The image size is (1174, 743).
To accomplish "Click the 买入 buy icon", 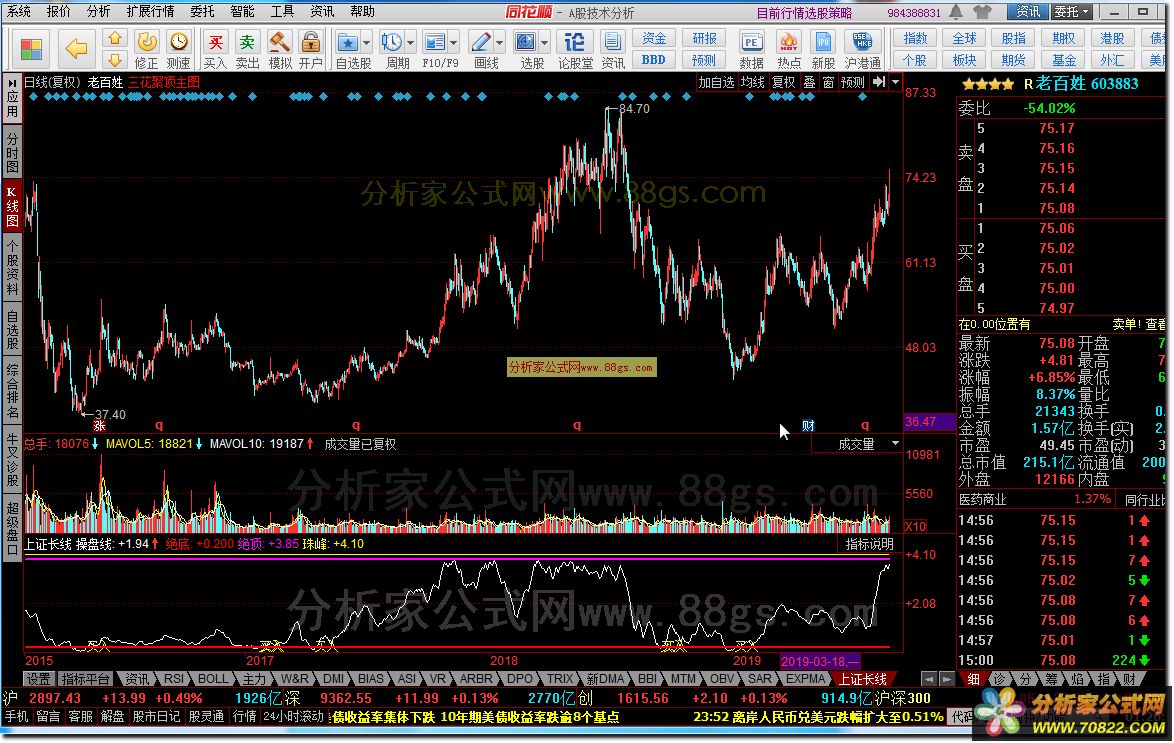I will point(215,49).
